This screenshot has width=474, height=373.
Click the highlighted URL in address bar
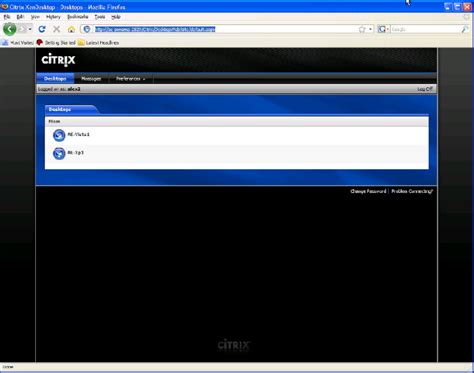click(x=155, y=29)
